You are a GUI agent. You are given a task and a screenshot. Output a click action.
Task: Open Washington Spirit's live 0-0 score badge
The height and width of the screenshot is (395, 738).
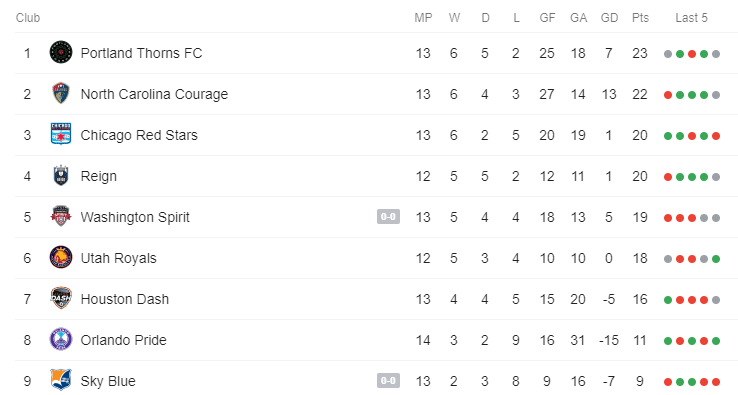388,217
